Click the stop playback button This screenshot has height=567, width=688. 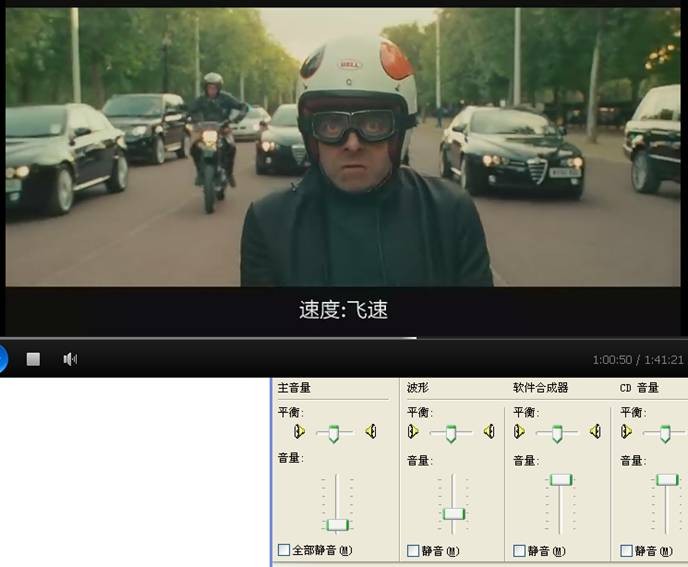tap(33, 359)
